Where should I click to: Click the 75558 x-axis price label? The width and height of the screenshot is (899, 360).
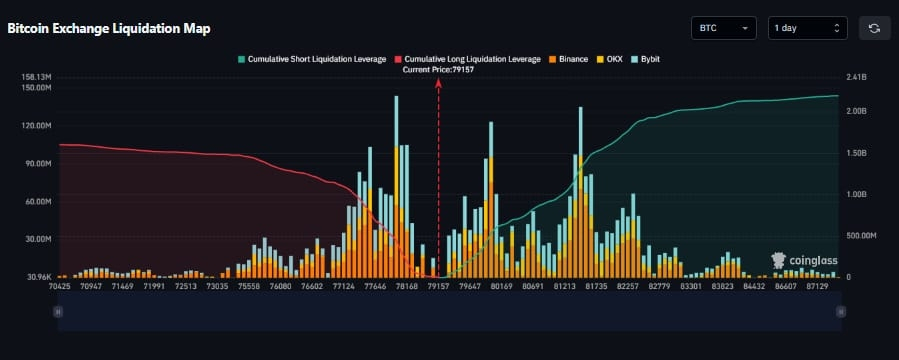tap(248, 286)
